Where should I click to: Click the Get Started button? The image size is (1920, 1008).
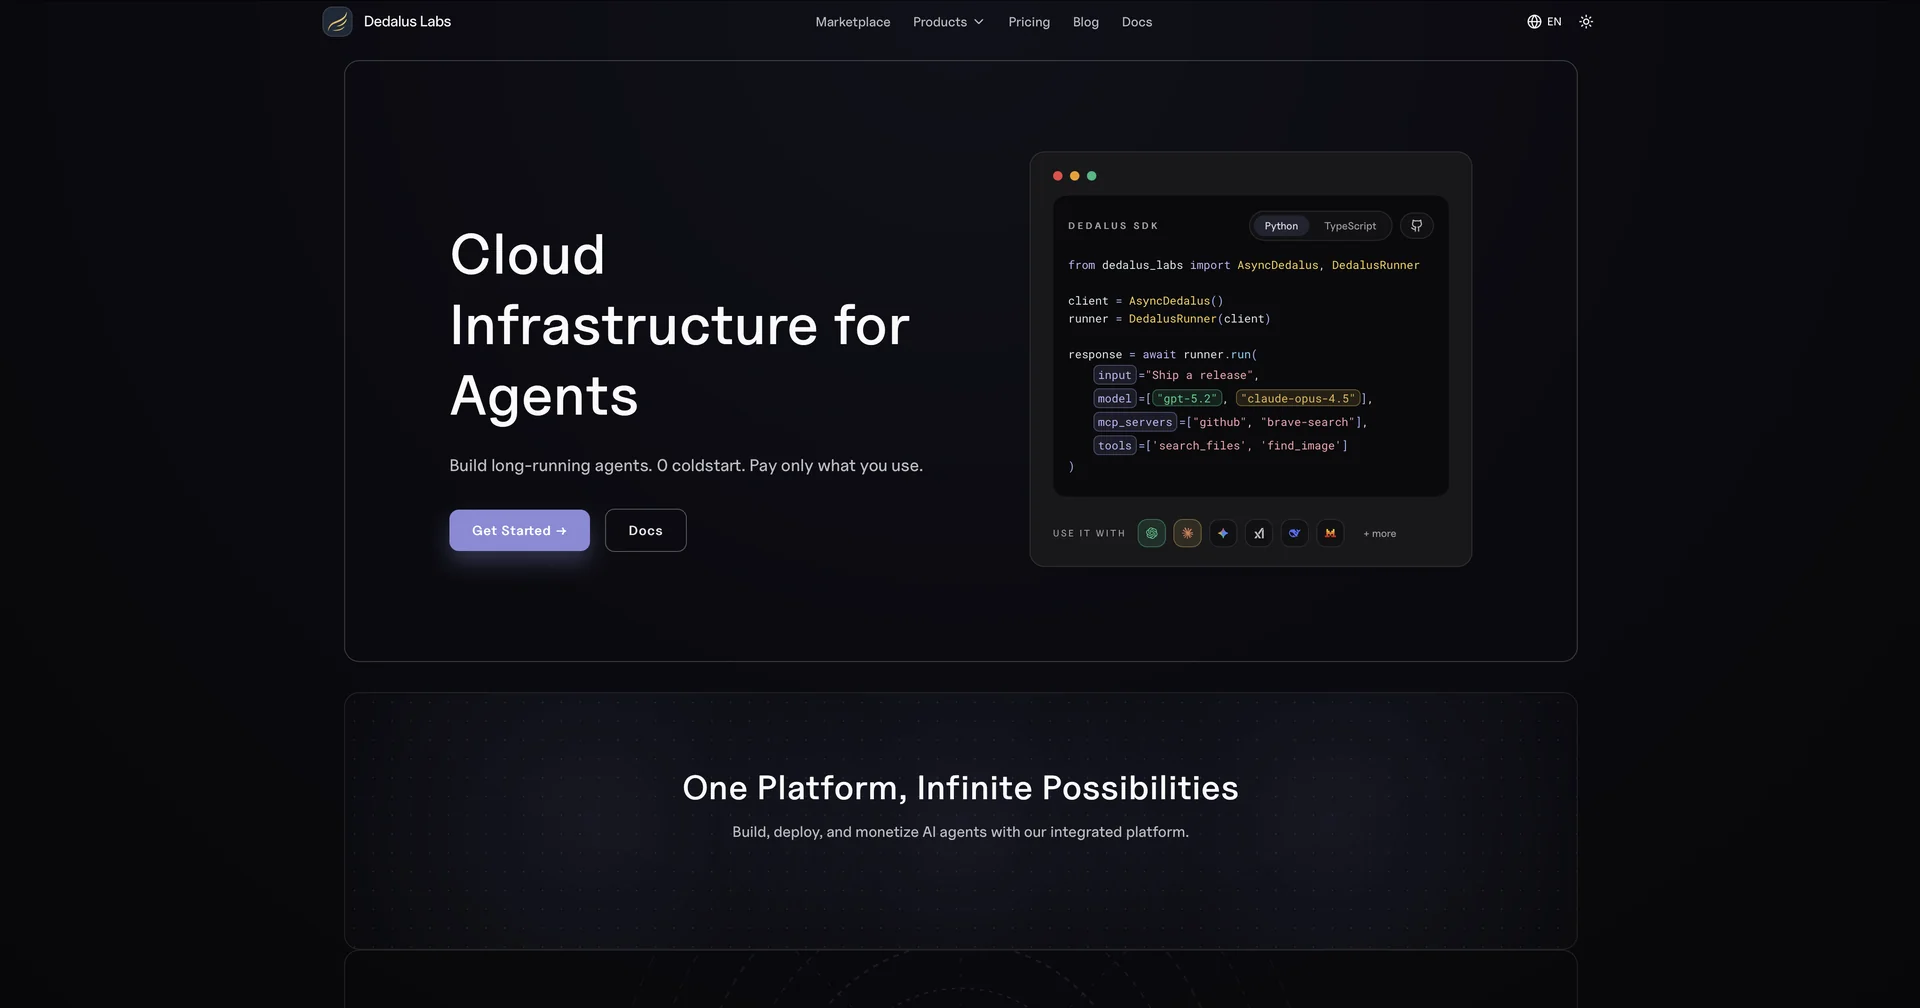(519, 530)
